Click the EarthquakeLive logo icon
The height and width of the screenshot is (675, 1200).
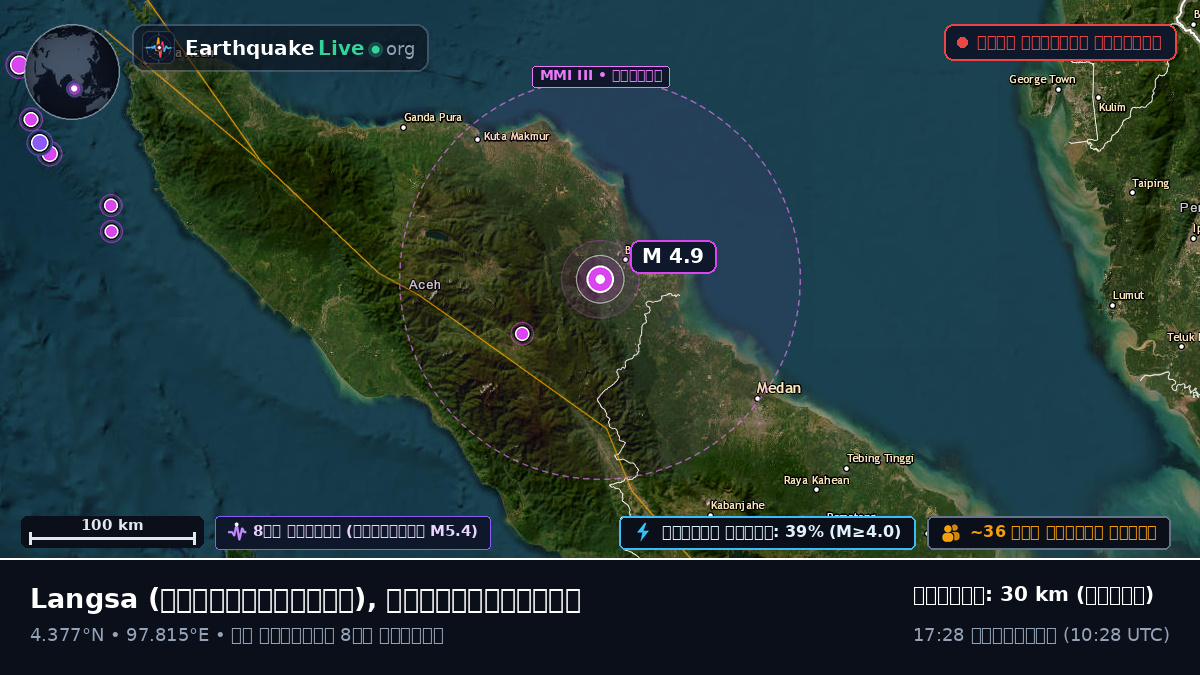(158, 48)
